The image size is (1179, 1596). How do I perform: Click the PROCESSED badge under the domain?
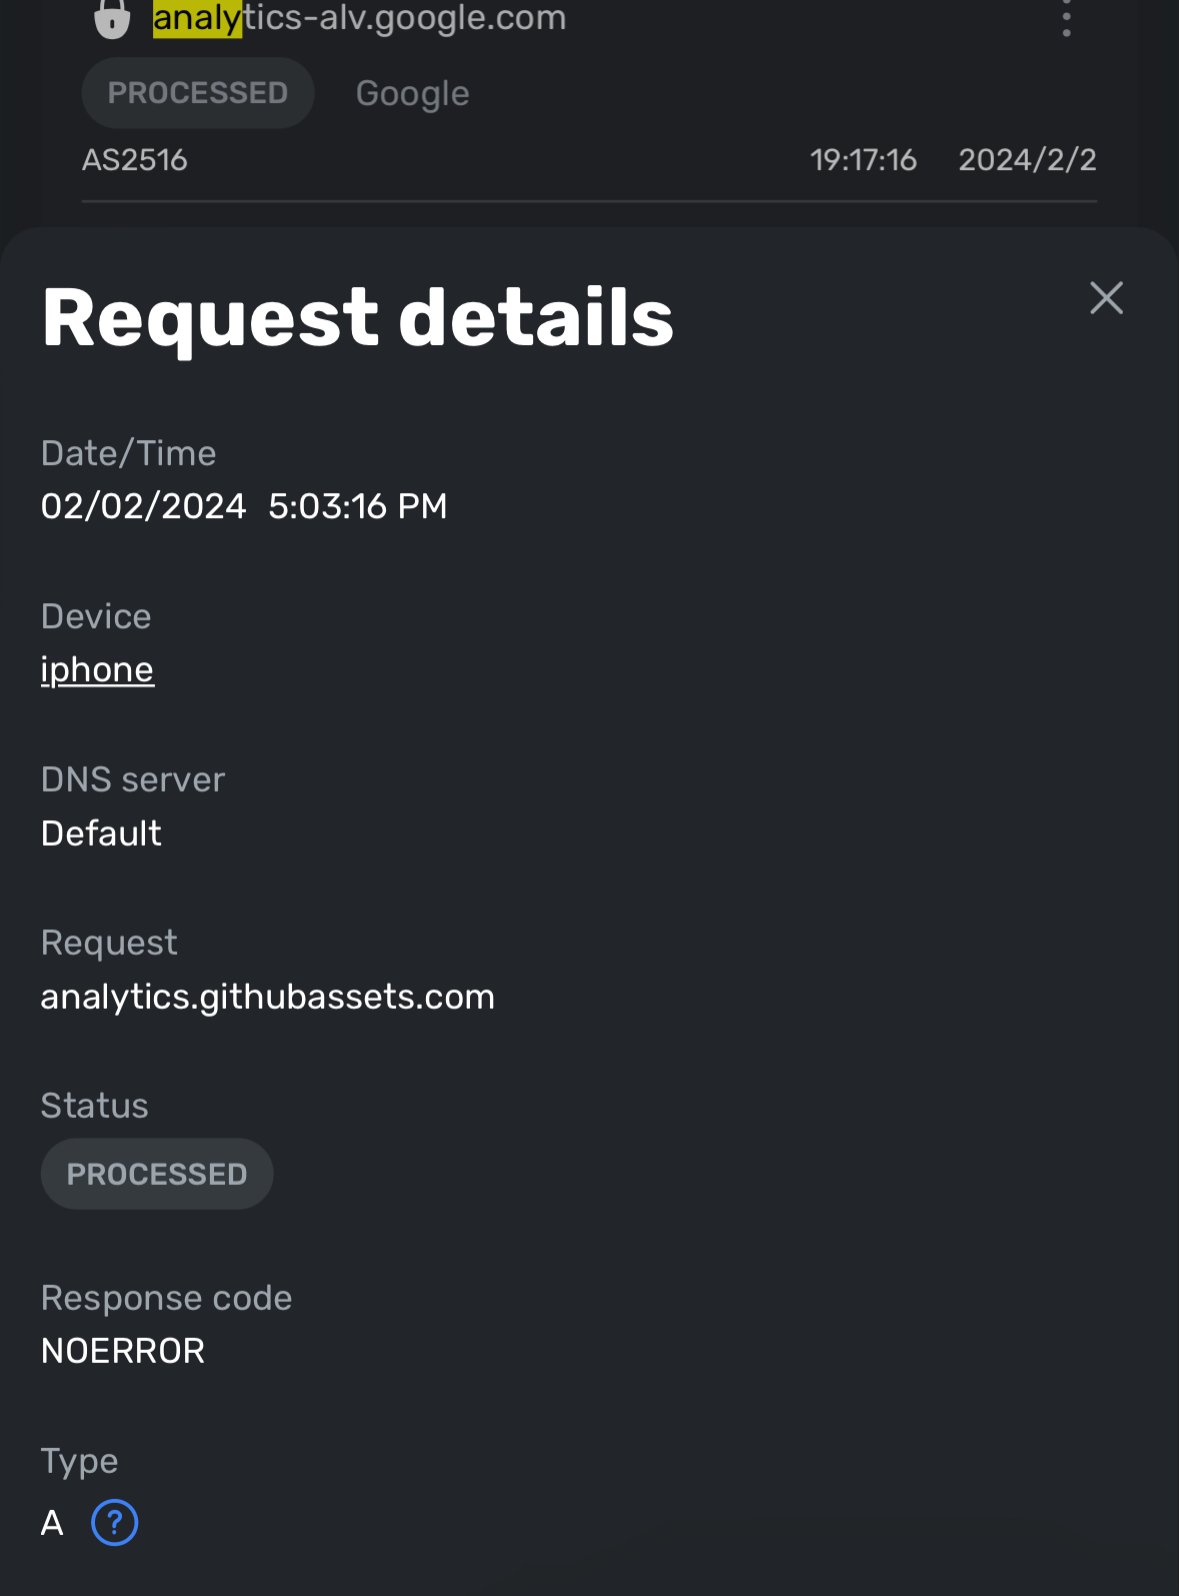(x=197, y=92)
